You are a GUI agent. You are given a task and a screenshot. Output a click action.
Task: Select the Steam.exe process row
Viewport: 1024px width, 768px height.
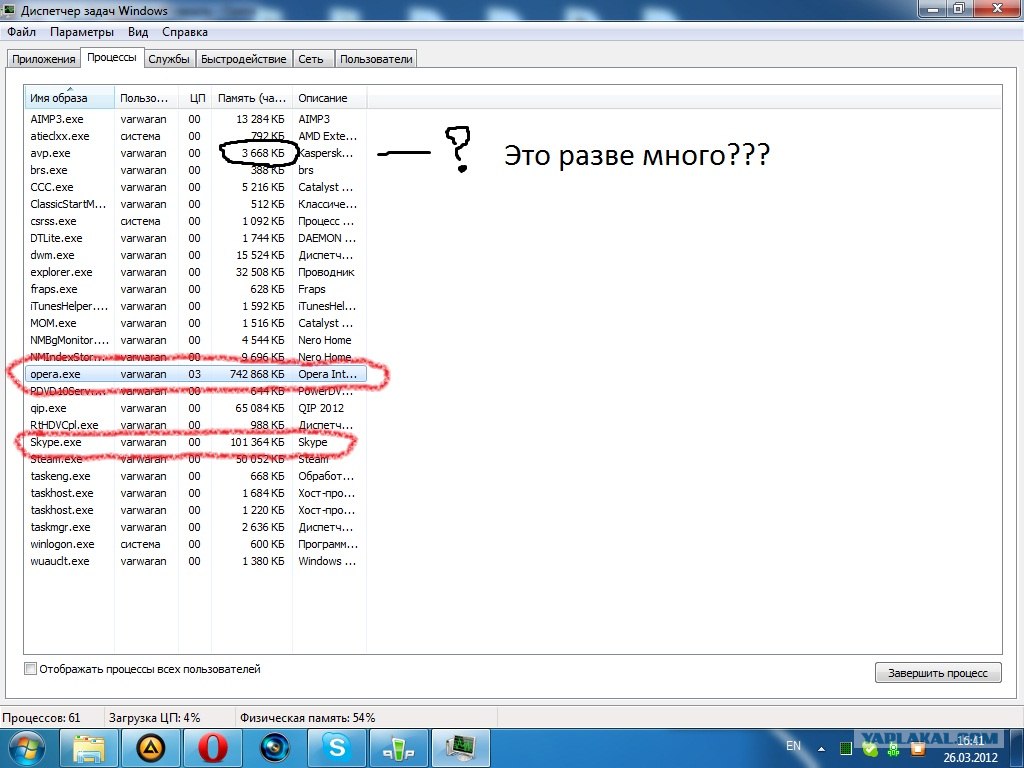(x=195, y=459)
